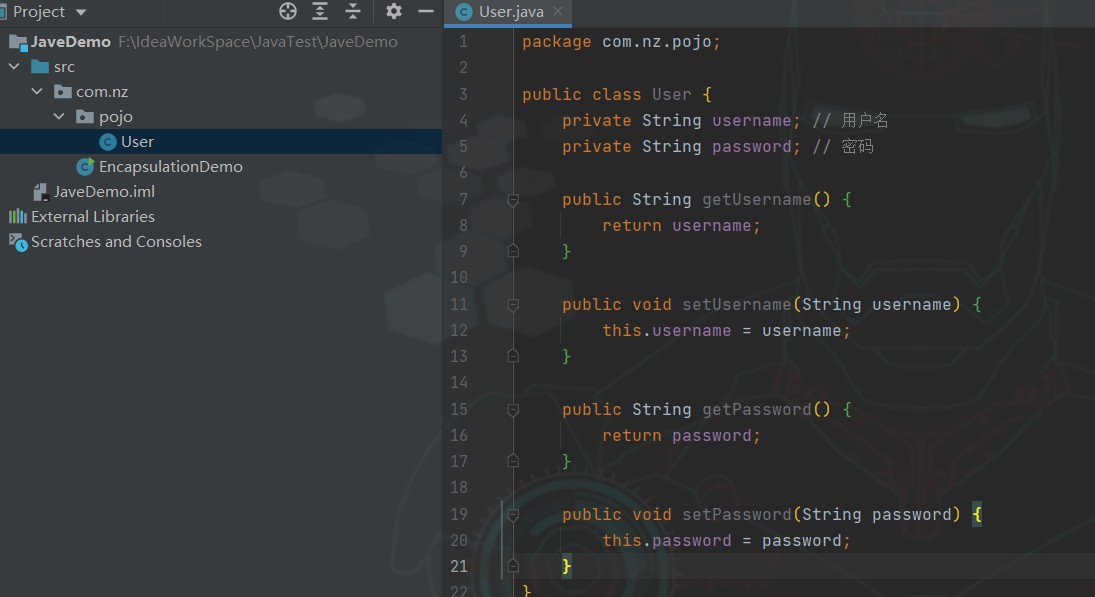Close the User.java tab

[557, 12]
